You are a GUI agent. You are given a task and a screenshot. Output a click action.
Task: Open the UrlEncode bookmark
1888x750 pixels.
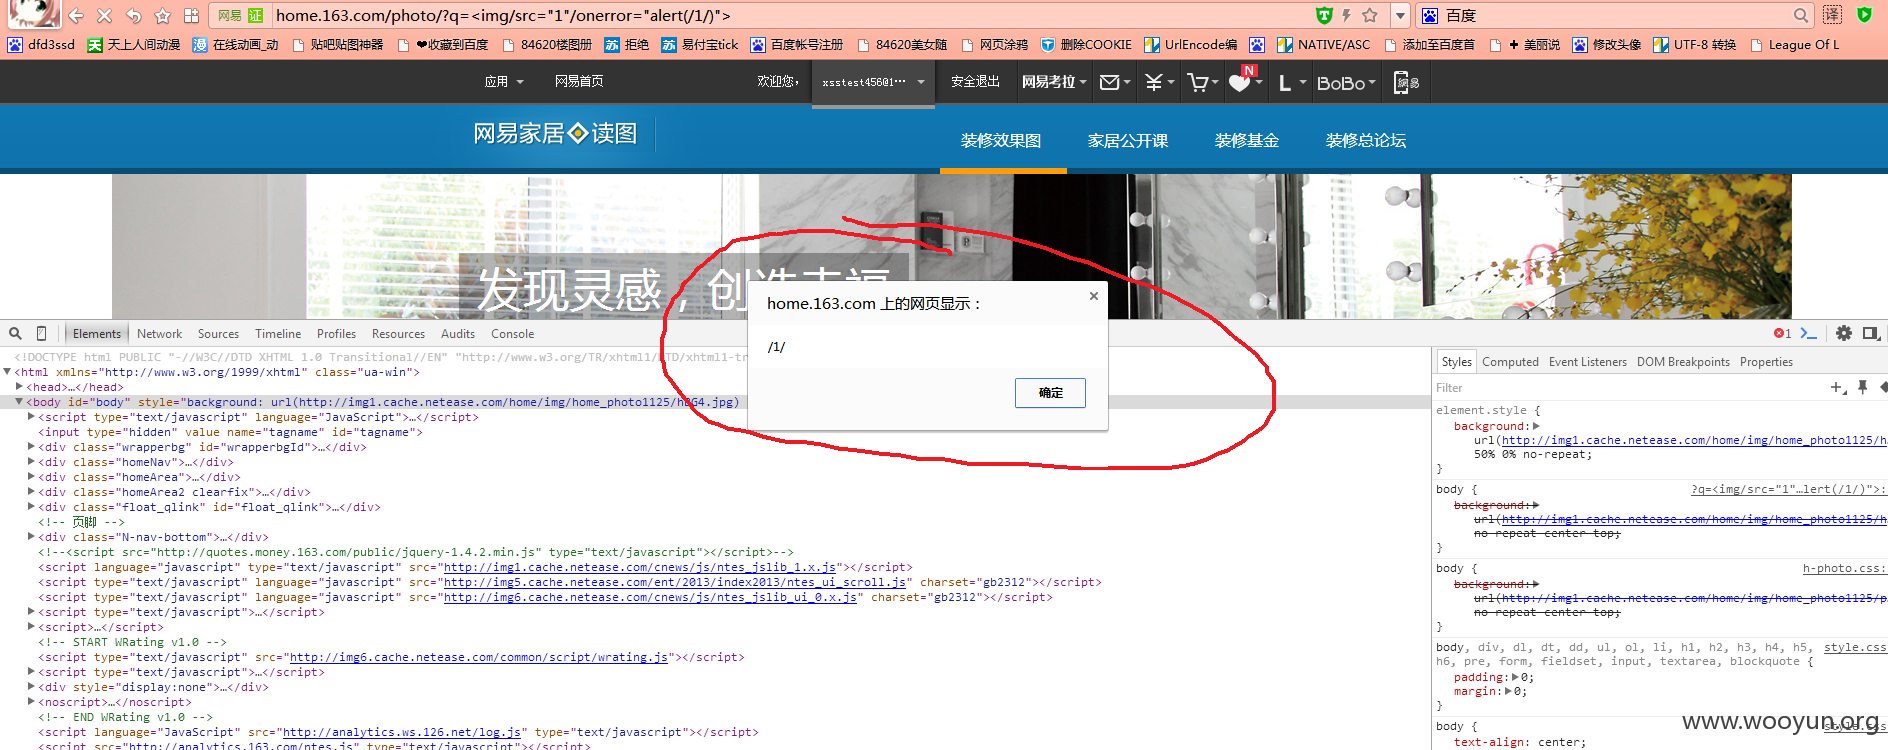click(1190, 45)
